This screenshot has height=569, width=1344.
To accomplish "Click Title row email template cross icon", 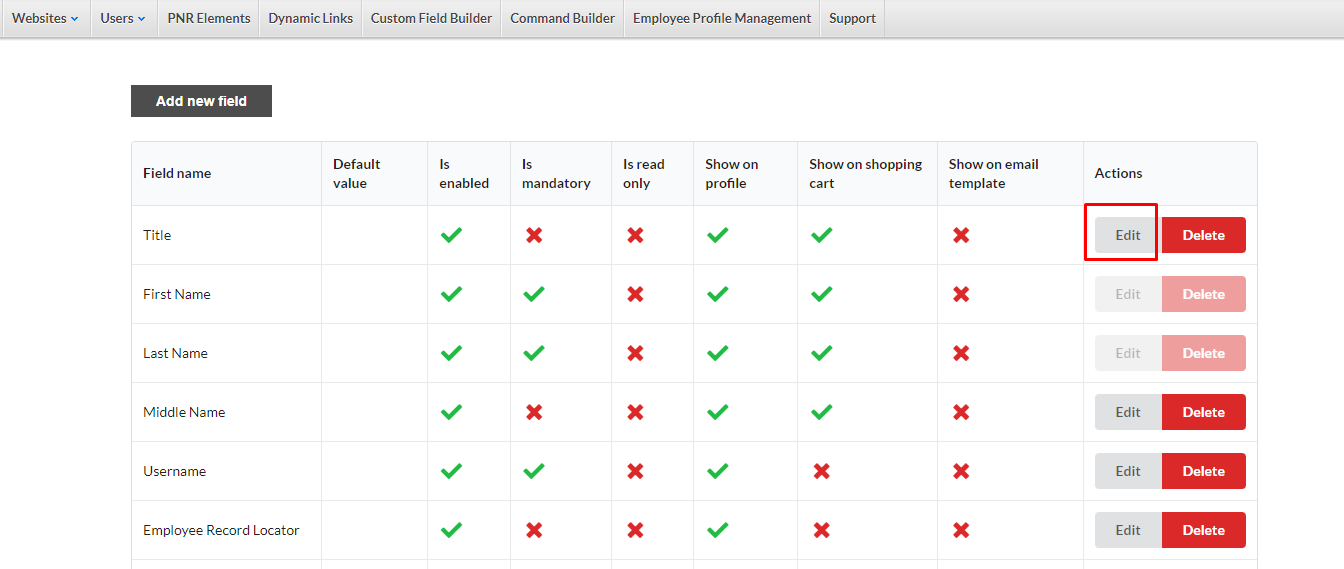I will (x=961, y=235).
